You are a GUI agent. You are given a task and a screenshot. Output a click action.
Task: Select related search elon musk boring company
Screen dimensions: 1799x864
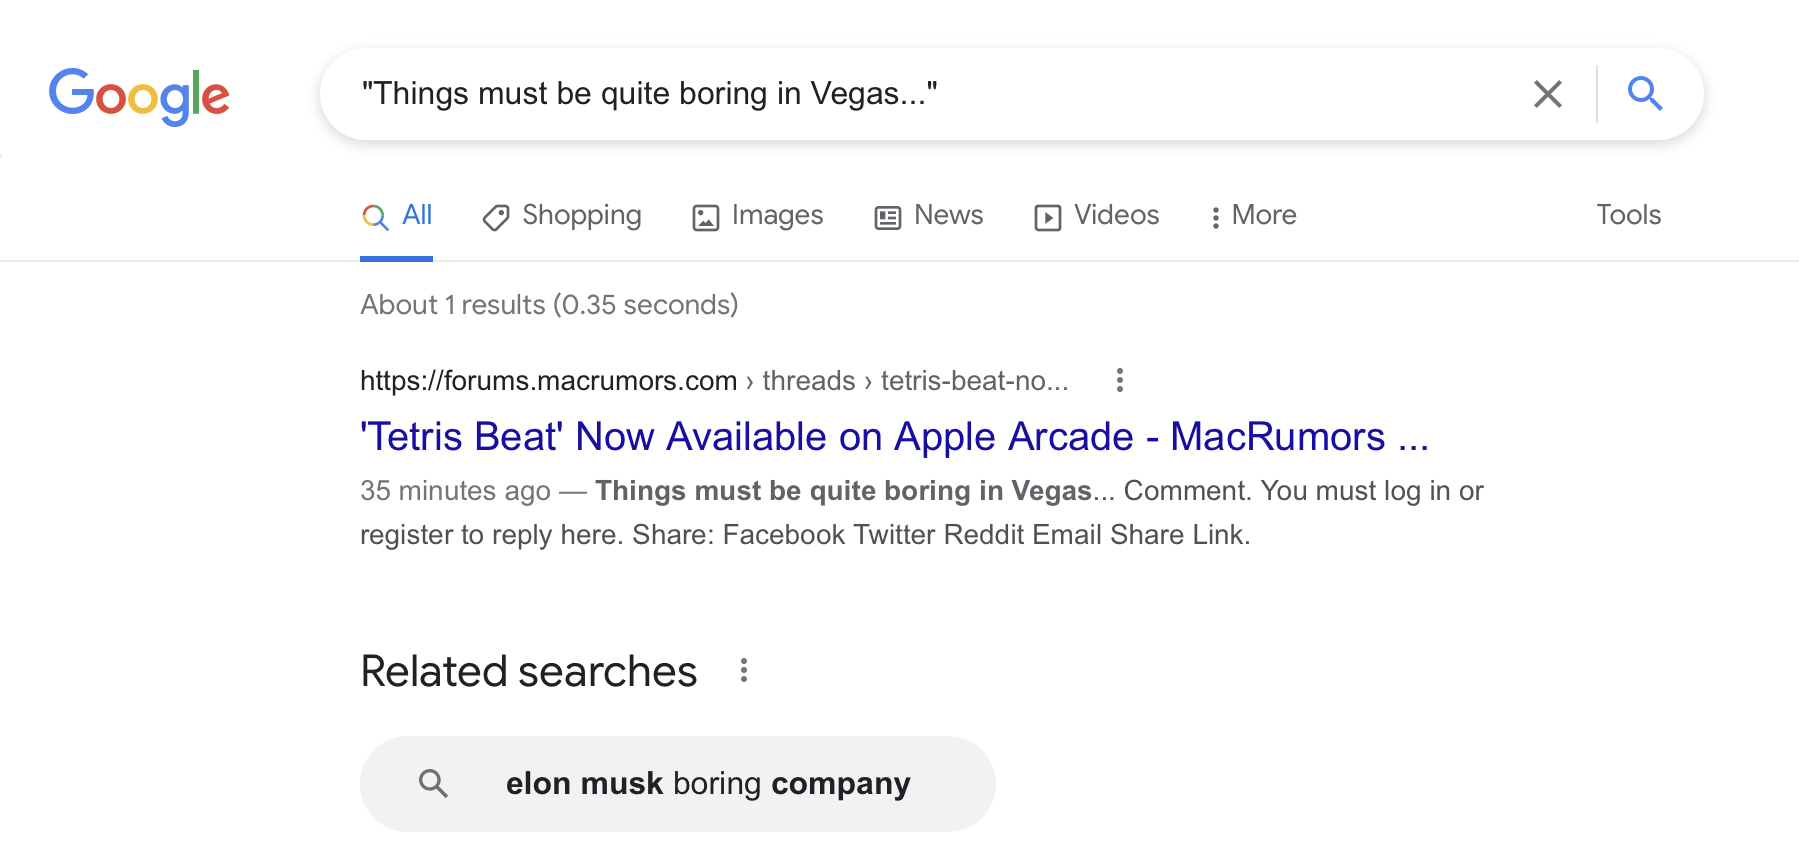coord(708,783)
